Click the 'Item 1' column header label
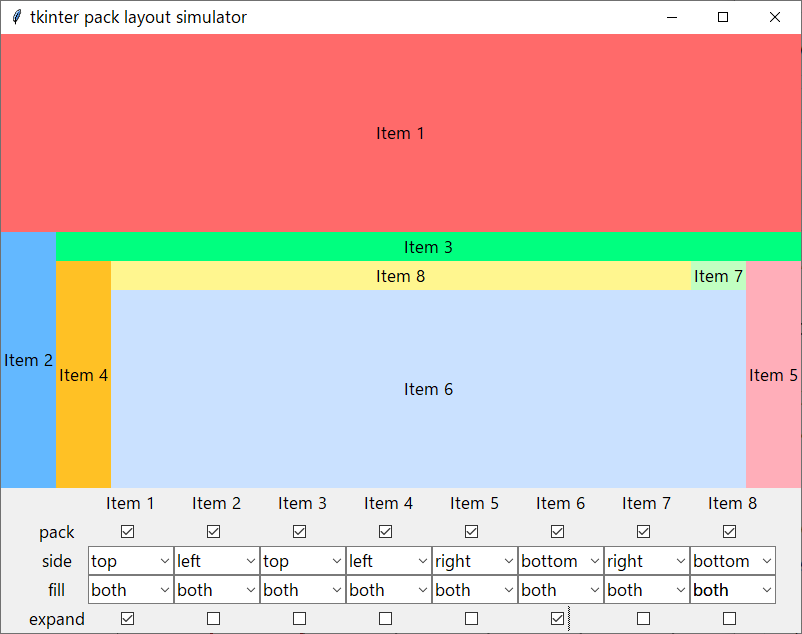The image size is (802, 634). coord(130,503)
